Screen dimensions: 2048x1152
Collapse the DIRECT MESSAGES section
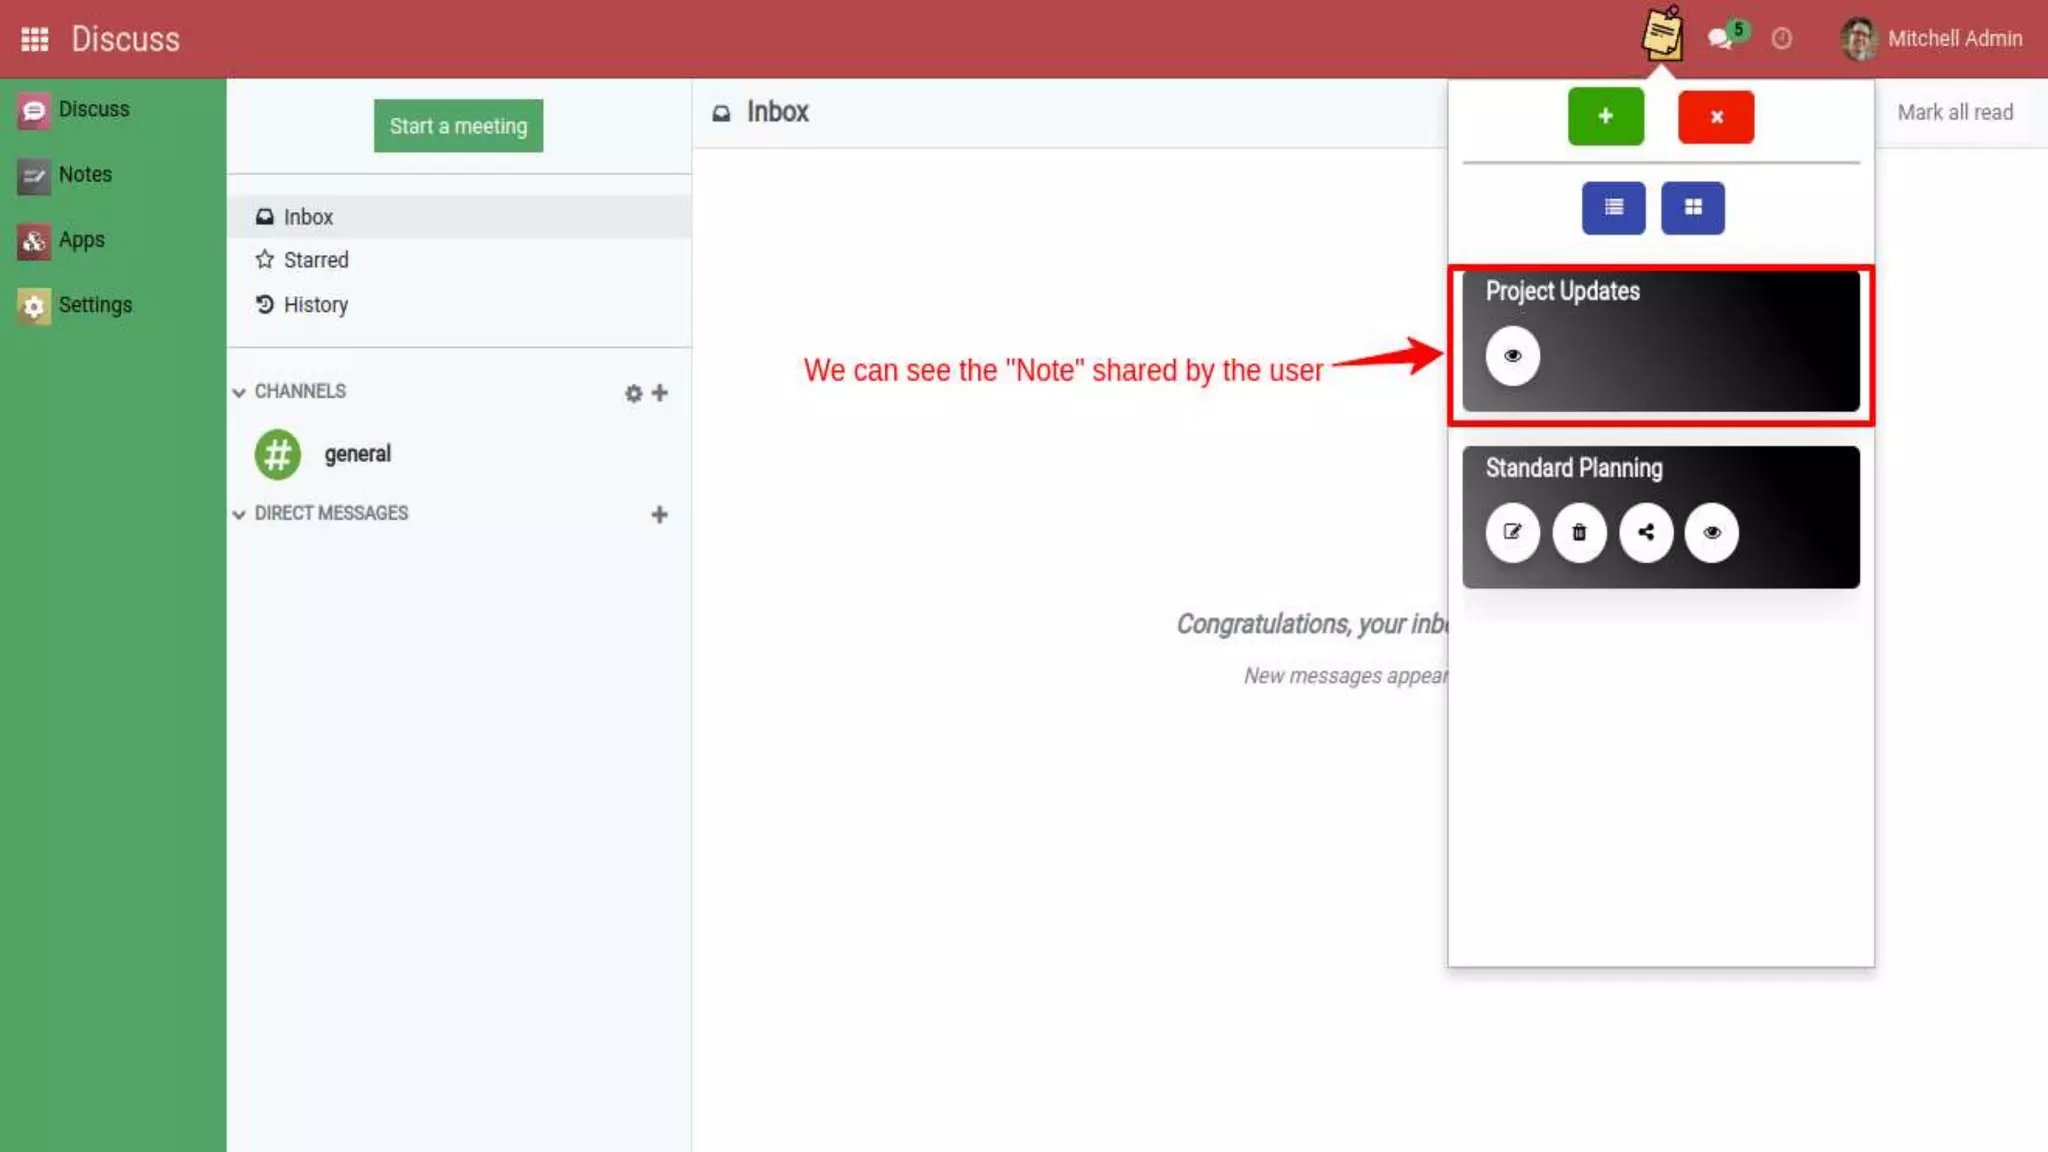(239, 514)
